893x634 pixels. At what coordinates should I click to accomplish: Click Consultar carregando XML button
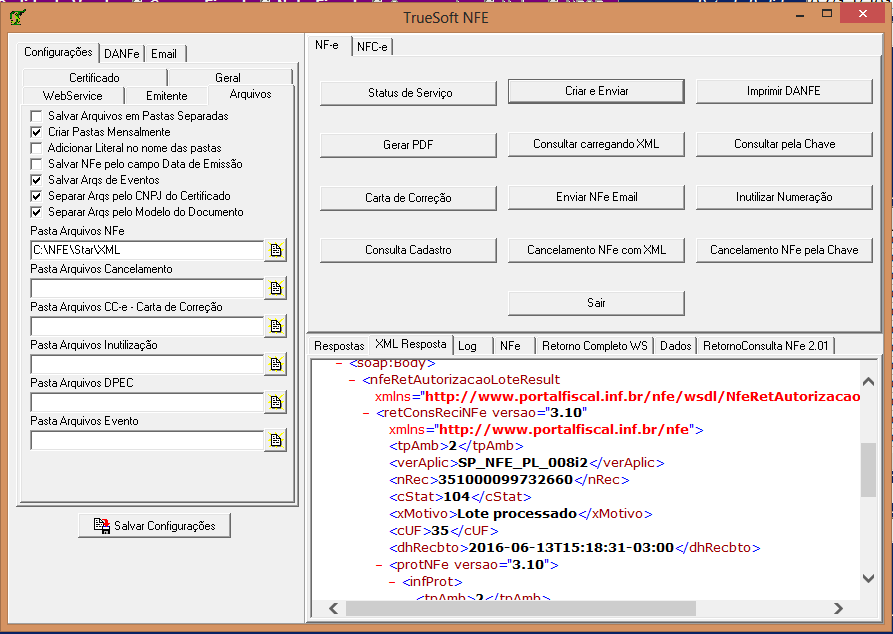pyautogui.click(x=596, y=144)
